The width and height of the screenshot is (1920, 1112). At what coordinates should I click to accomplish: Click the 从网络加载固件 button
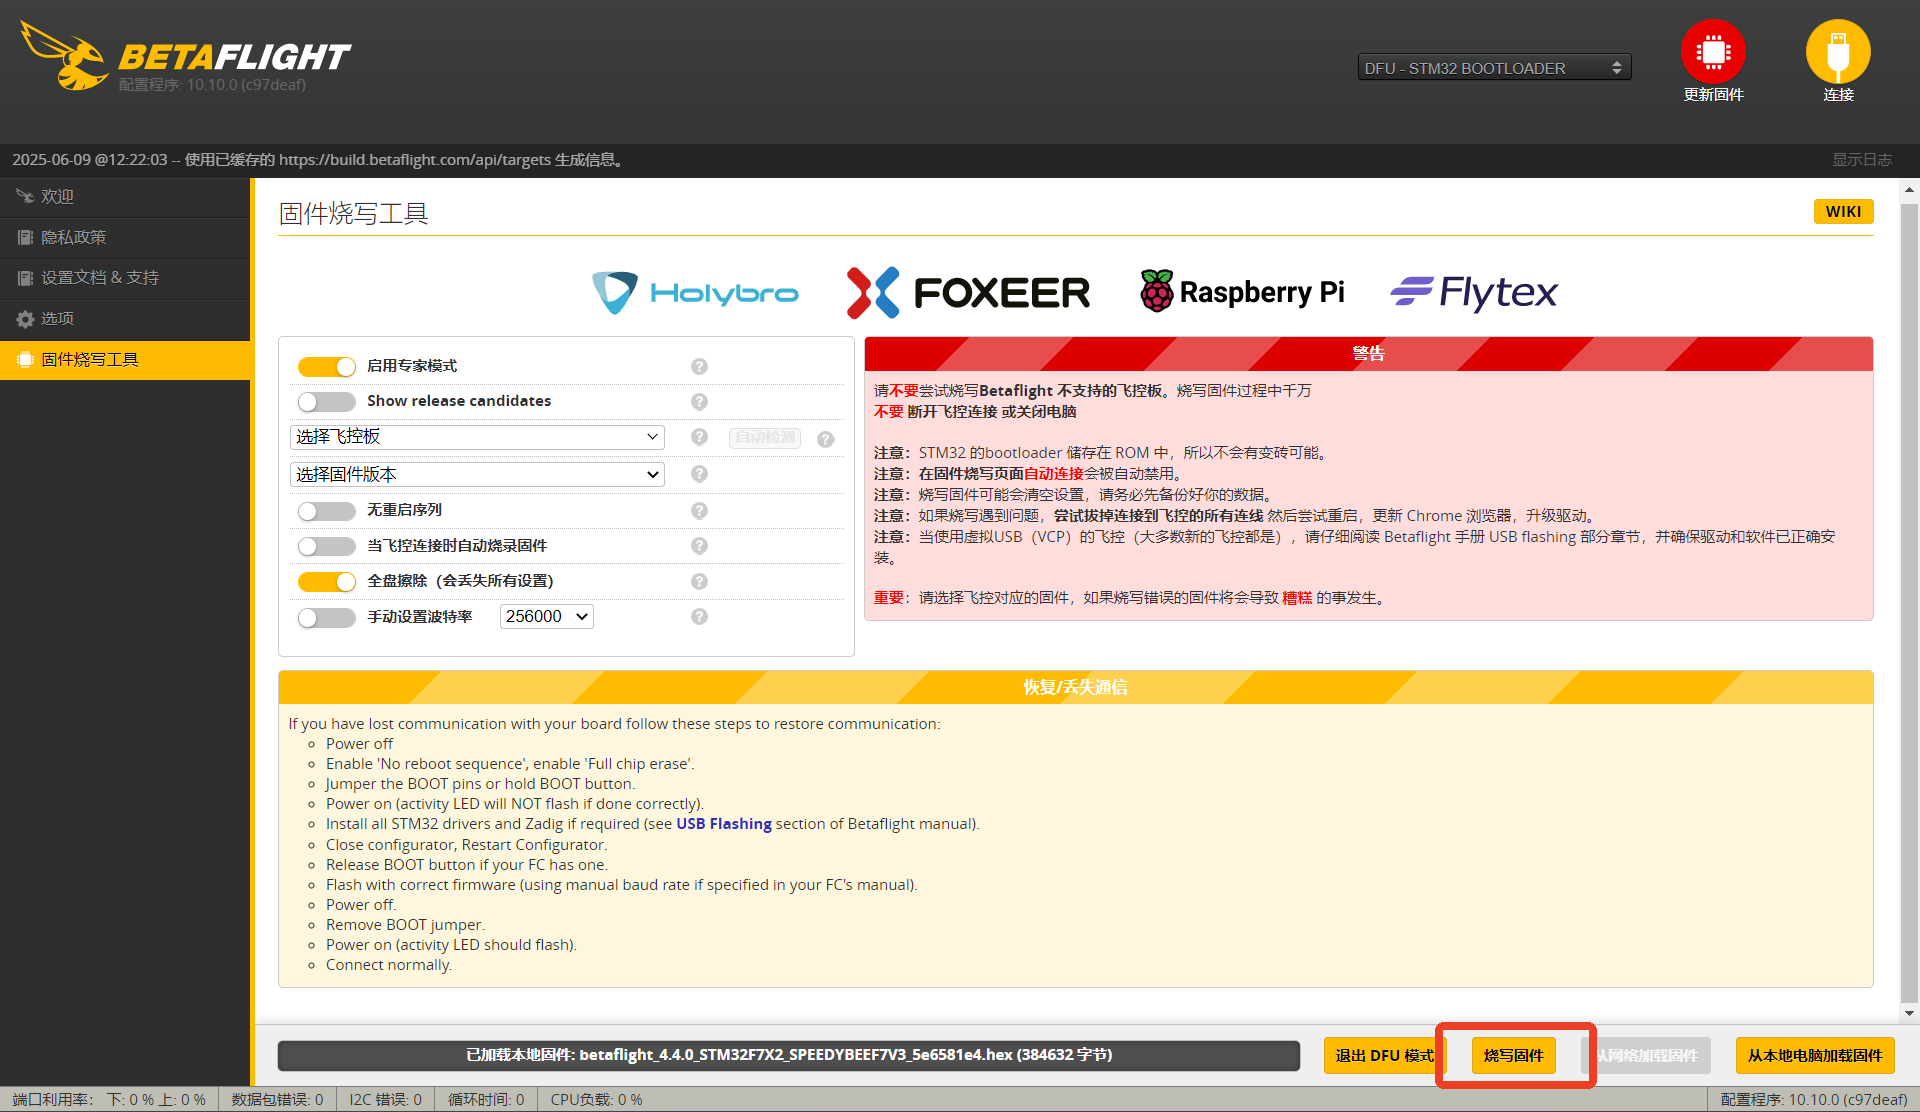[x=1646, y=1056]
